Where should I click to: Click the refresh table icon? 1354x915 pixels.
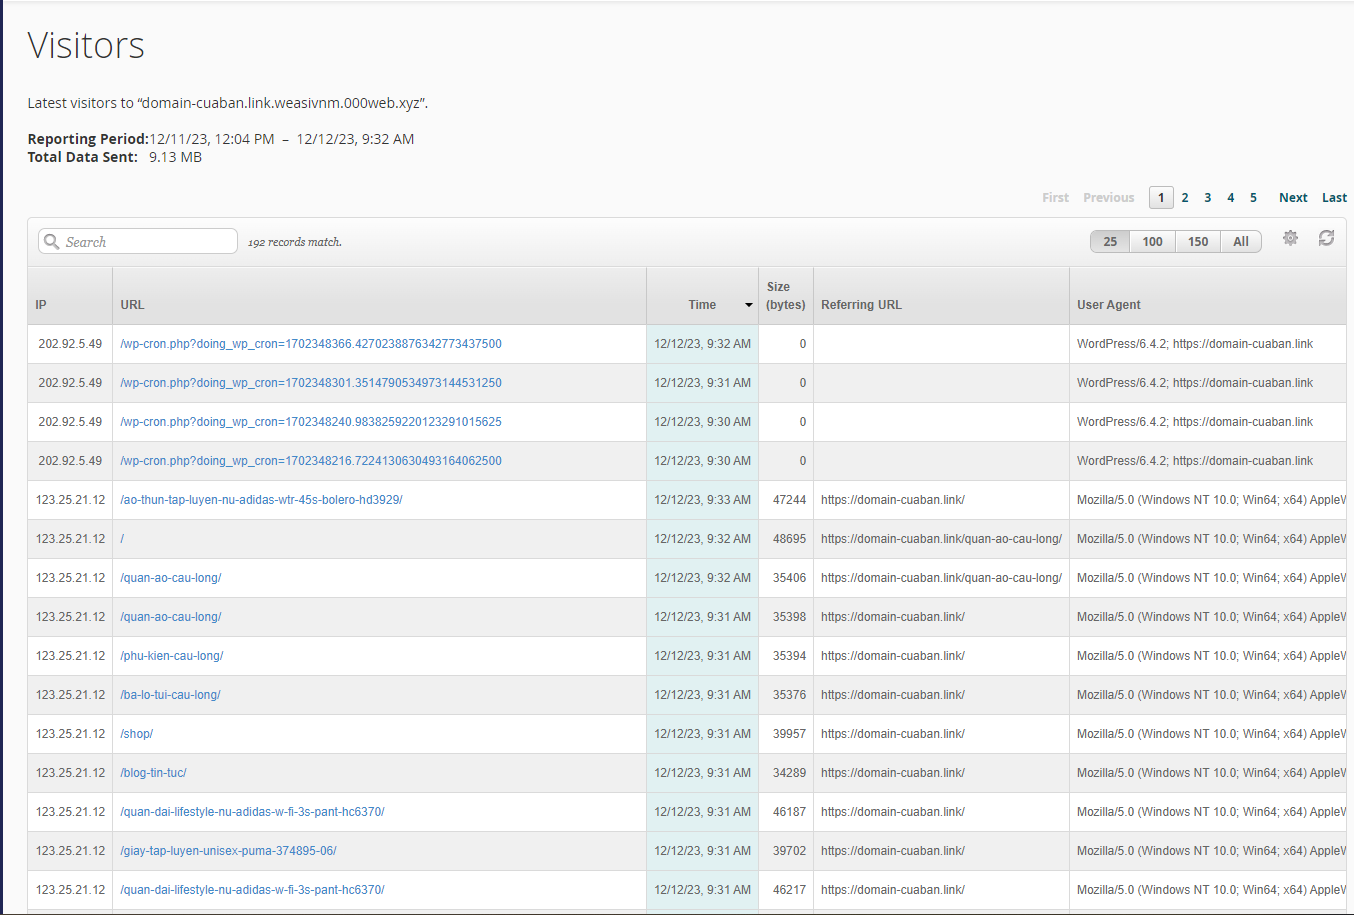click(x=1326, y=238)
